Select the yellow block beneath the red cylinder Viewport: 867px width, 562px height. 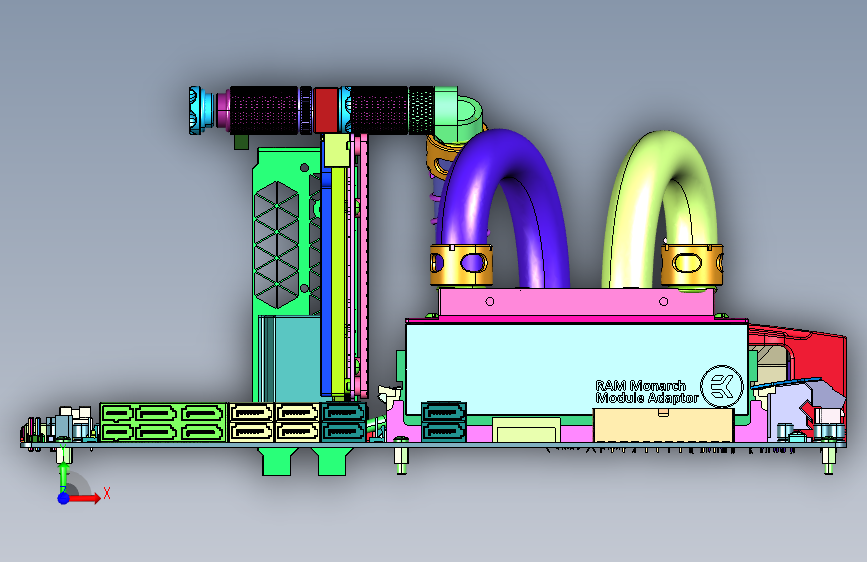tap(337, 150)
